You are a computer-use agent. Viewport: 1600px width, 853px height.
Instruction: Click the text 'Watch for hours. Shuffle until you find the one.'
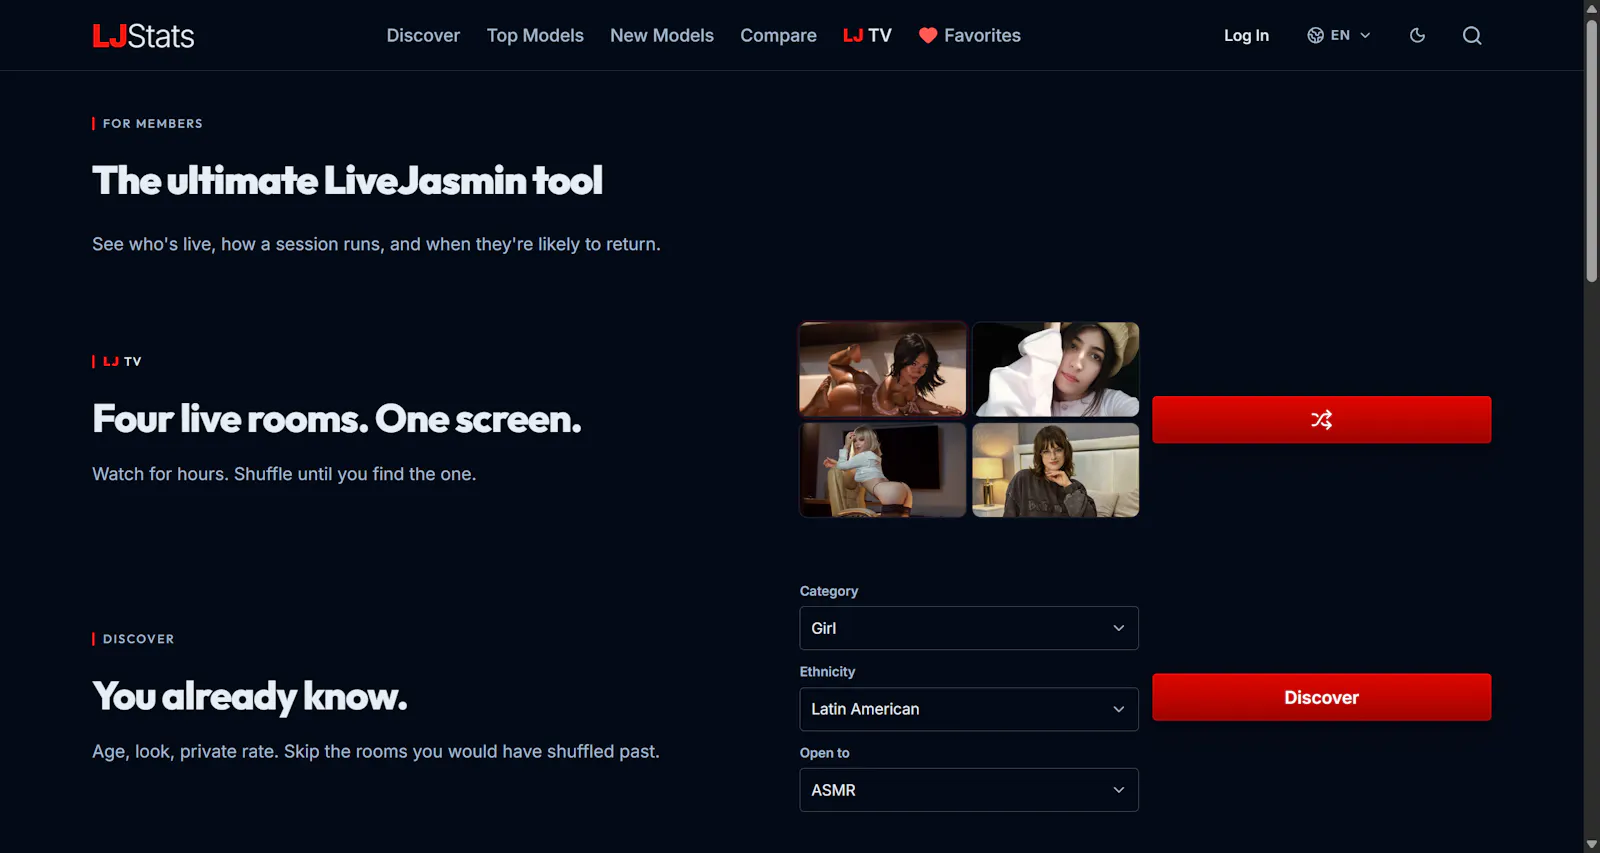(284, 474)
